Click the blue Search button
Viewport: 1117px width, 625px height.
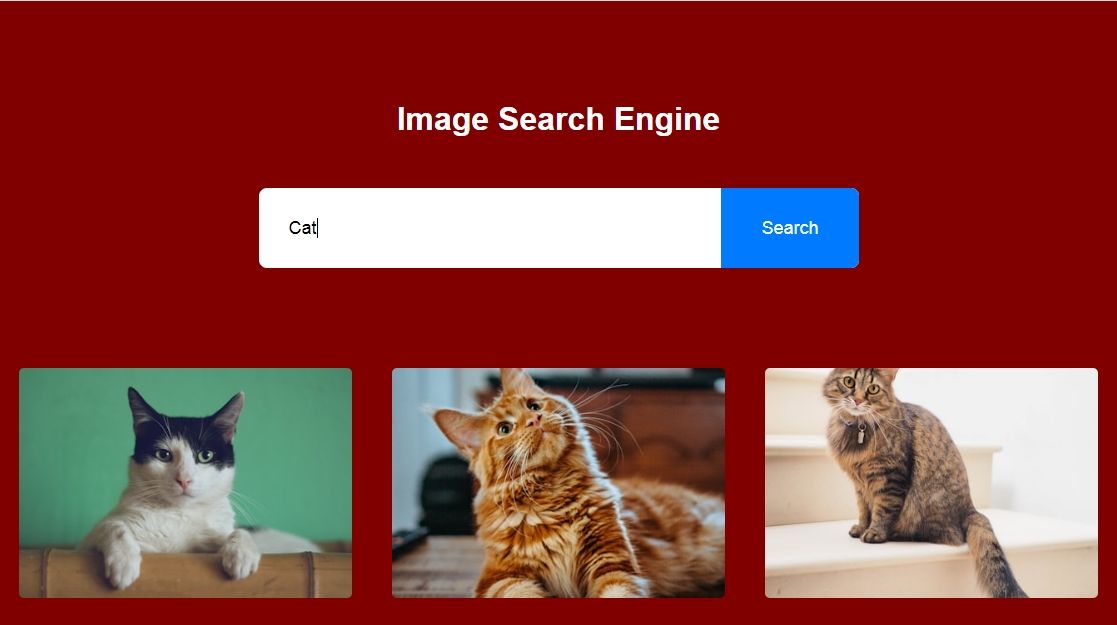coord(789,228)
